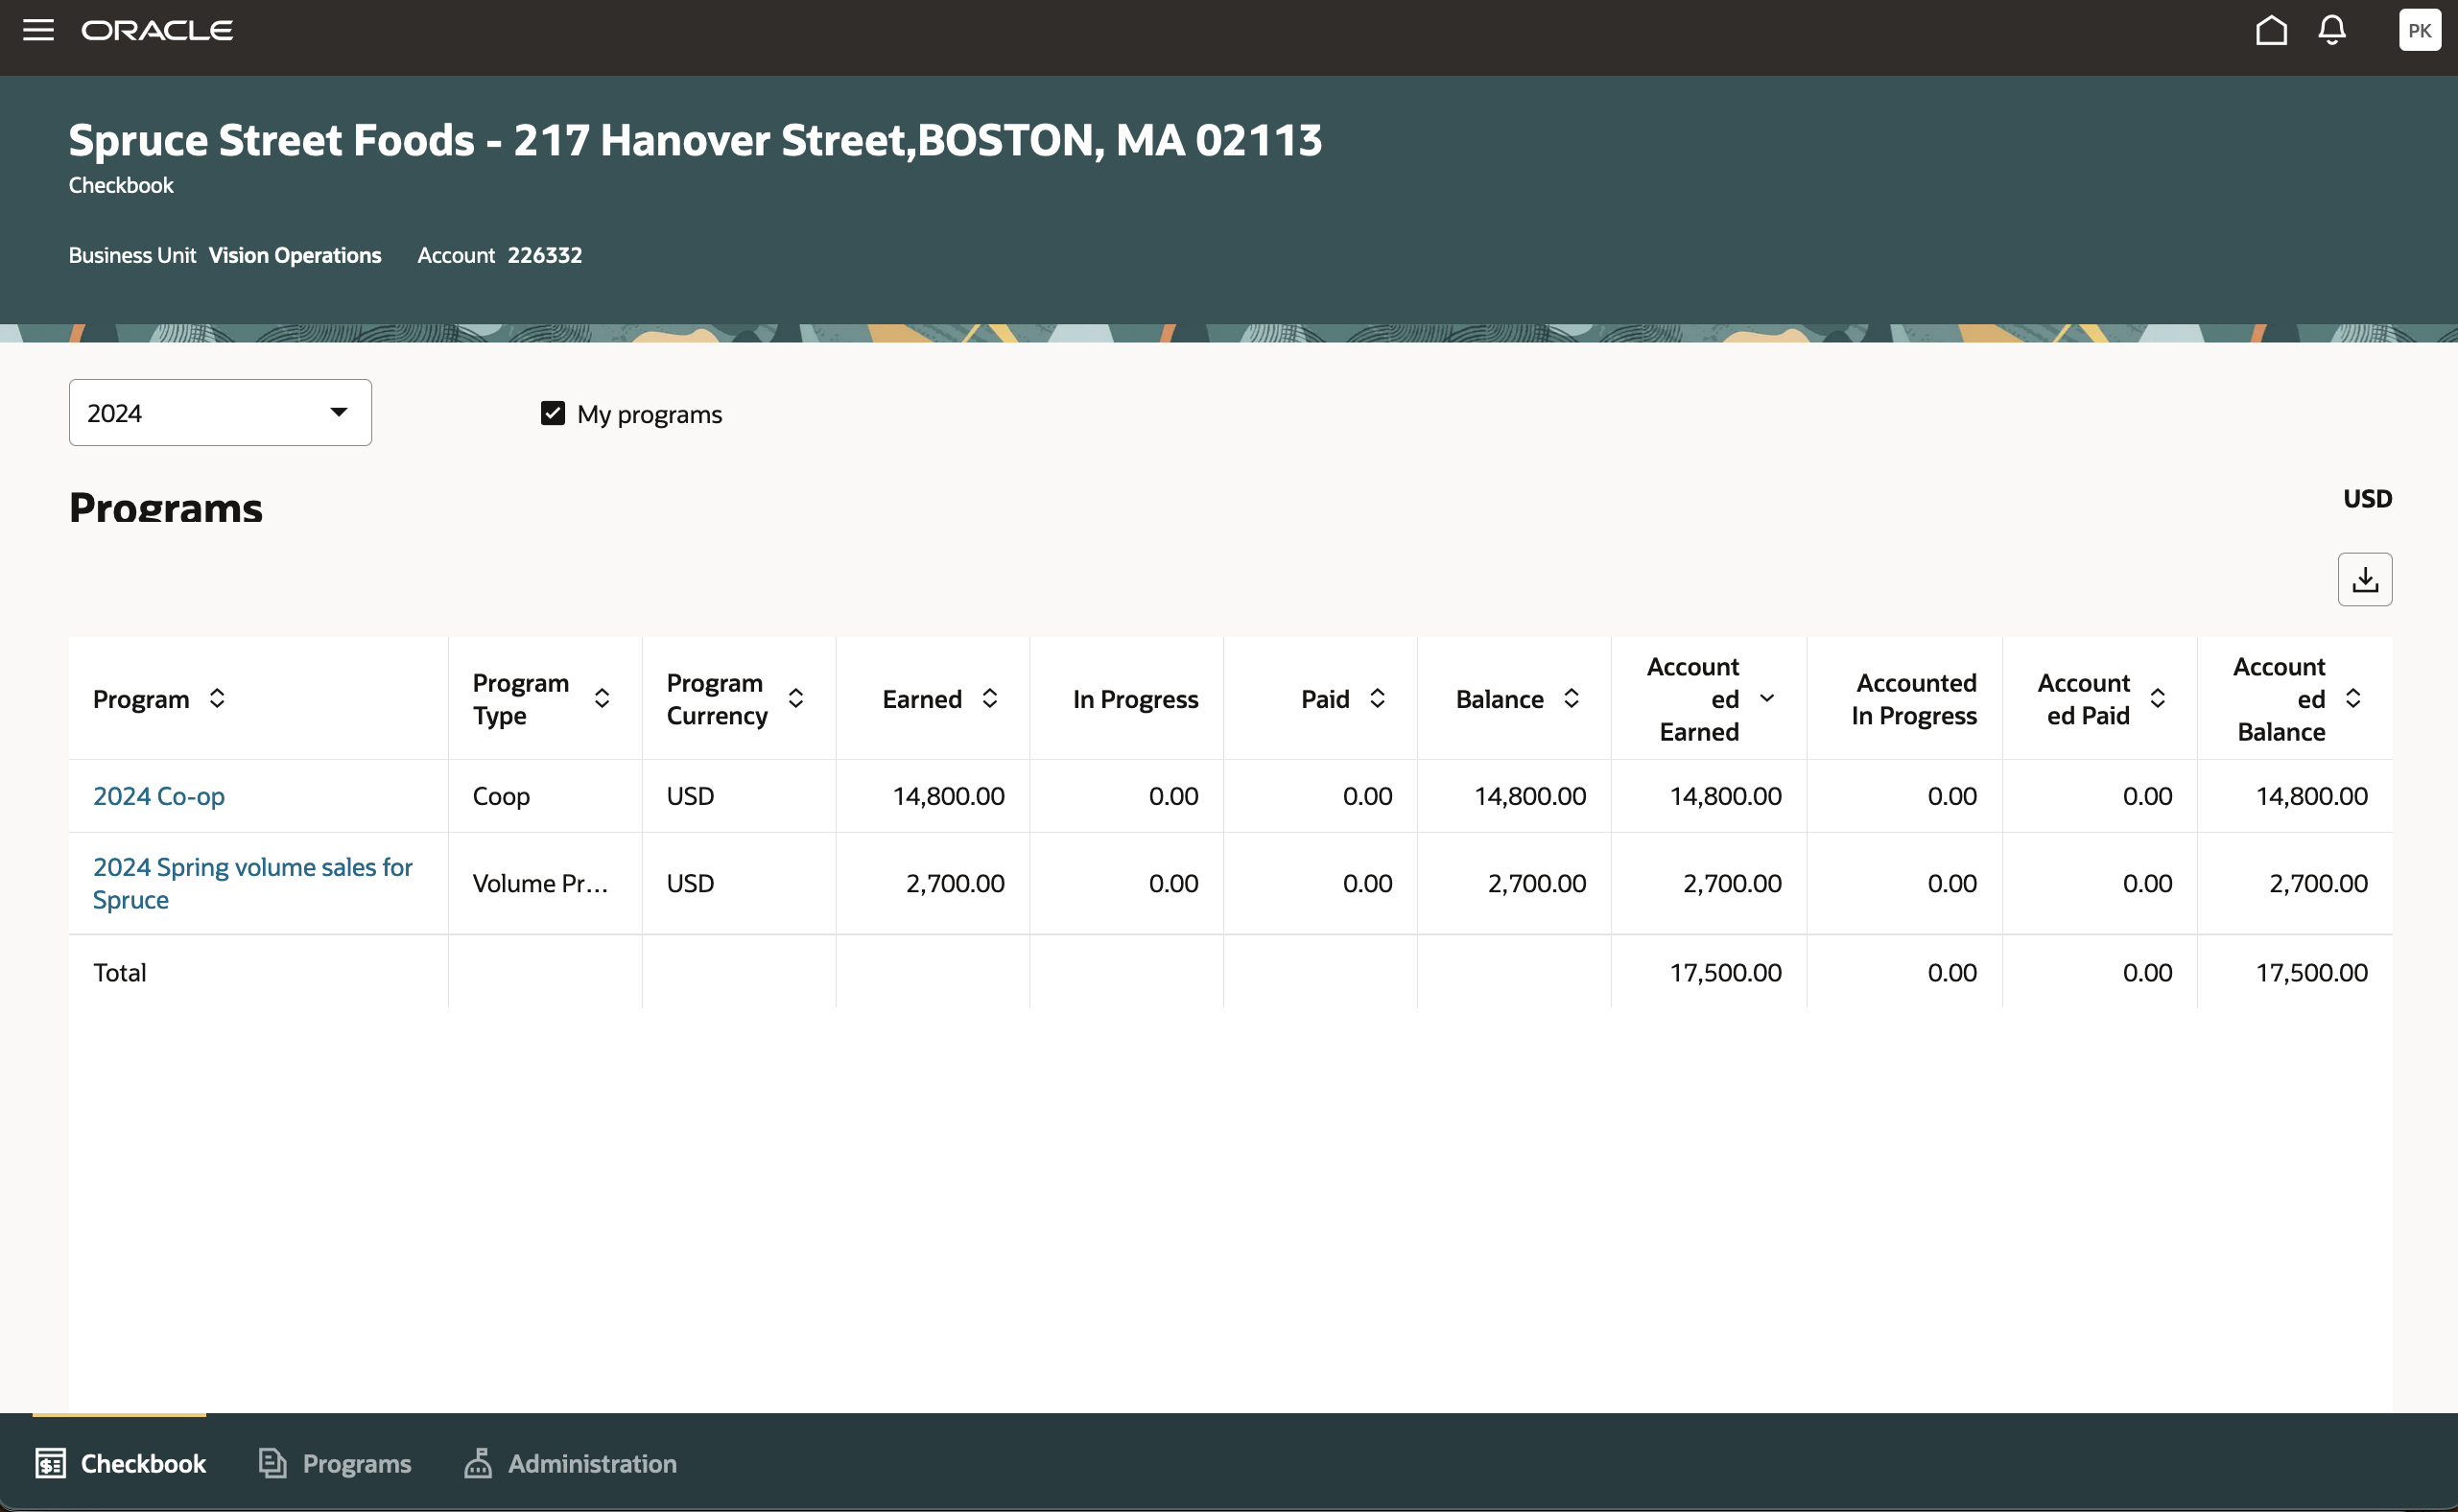
Task: Click the home icon in the top bar
Action: [2272, 30]
